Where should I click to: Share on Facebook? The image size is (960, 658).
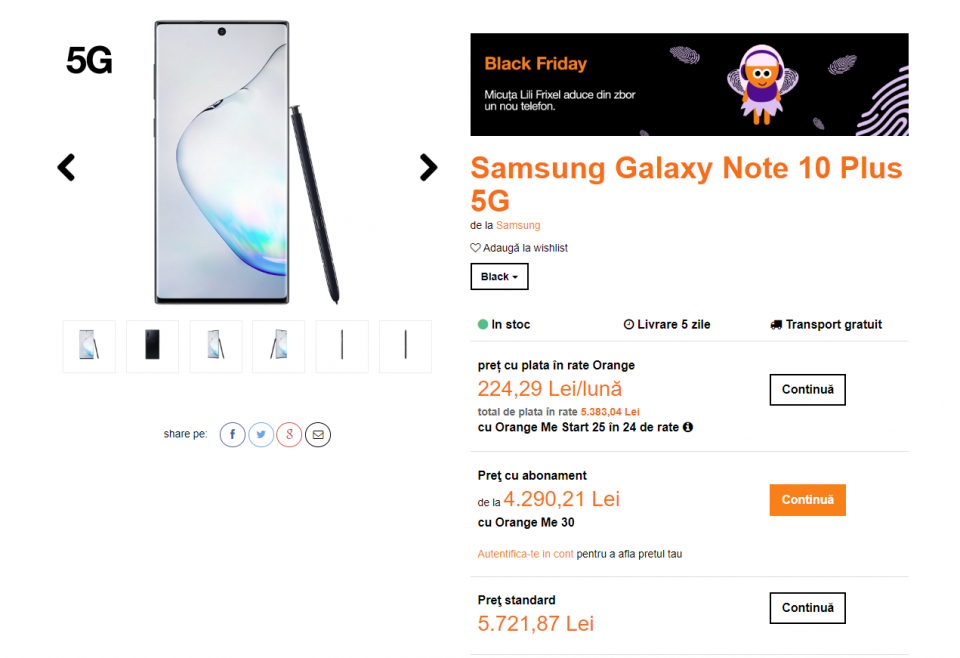(x=232, y=434)
